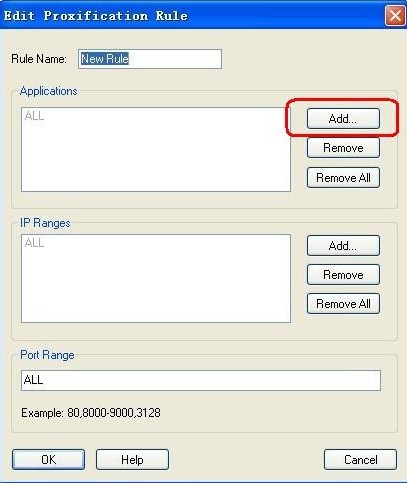Add an application to the rule
Viewport: 407px width, 483px height.
[343, 118]
